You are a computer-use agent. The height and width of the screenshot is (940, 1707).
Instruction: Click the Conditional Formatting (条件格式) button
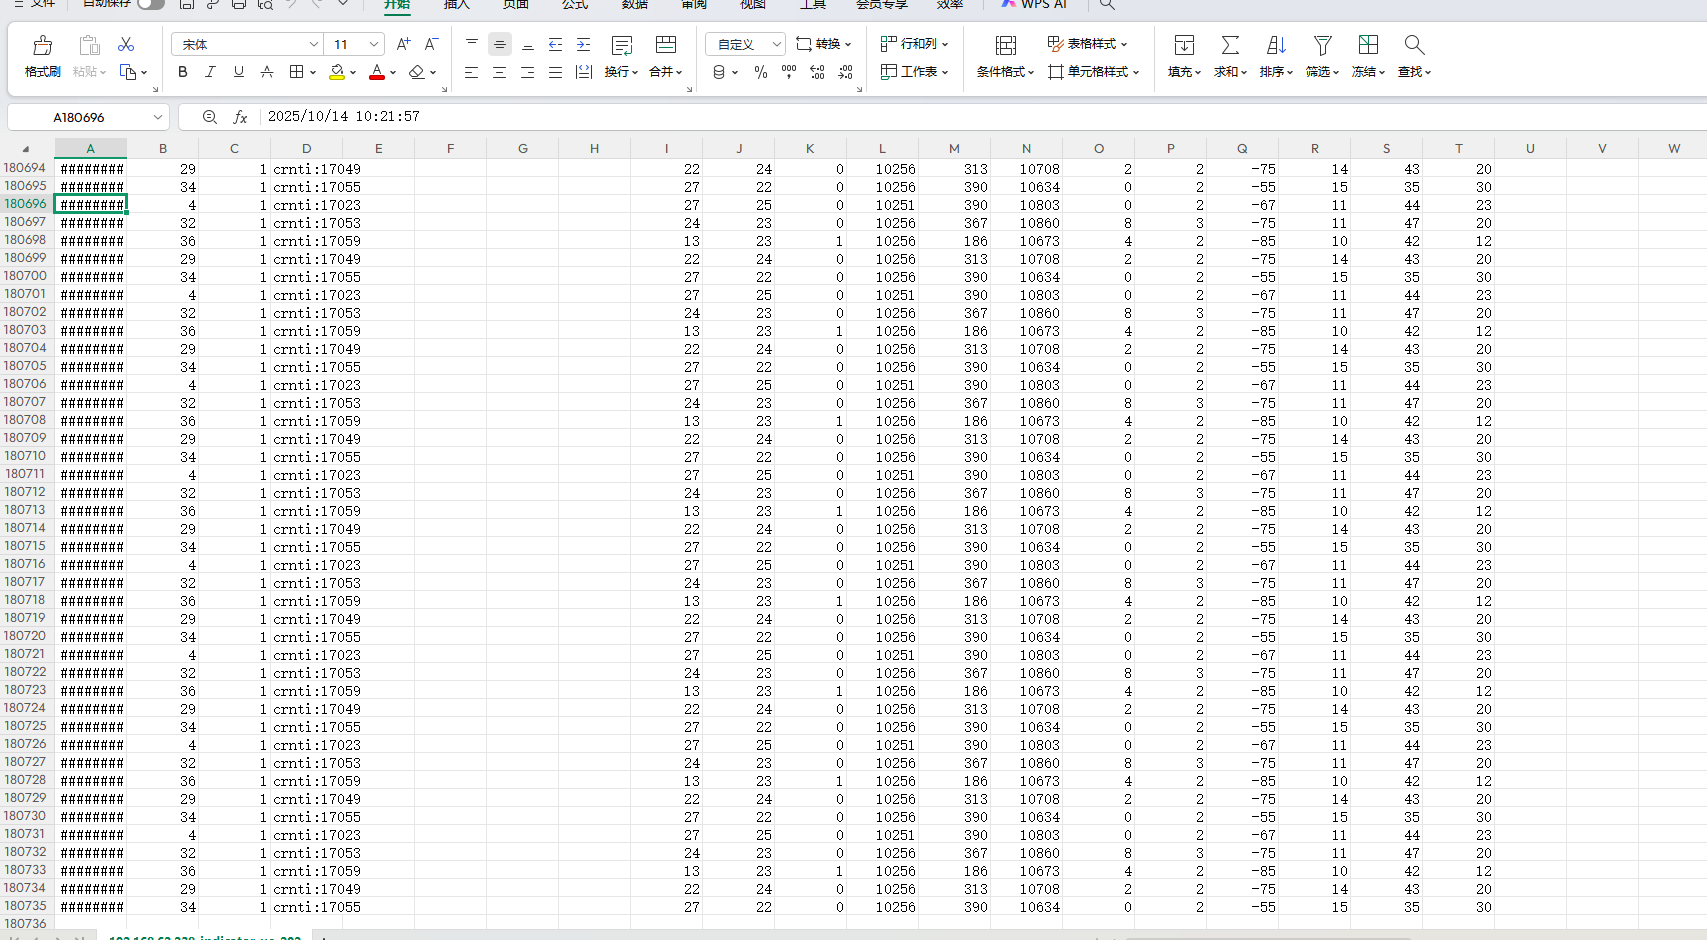coord(1005,56)
